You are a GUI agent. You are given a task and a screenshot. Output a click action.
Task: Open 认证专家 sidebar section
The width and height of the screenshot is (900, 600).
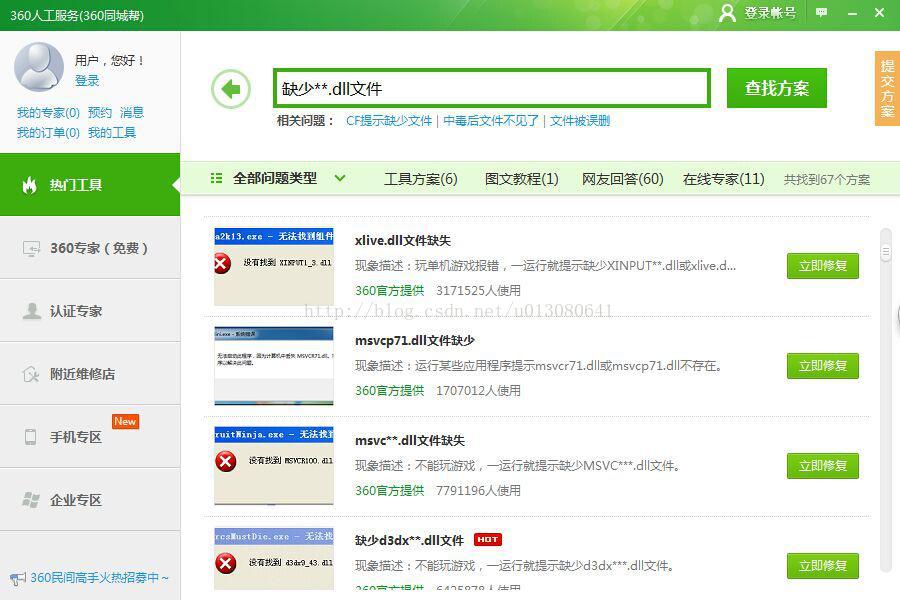coord(90,311)
